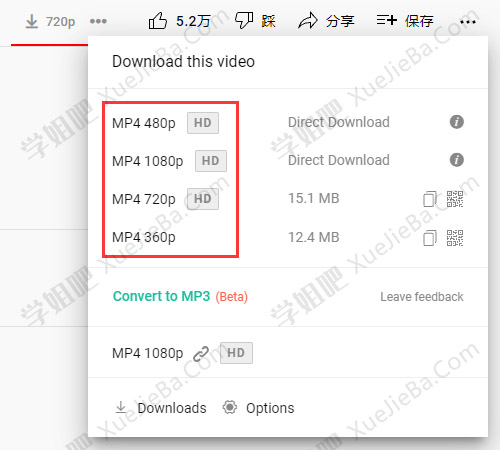The height and width of the screenshot is (450, 500).
Task: Click the HD badge next to MP4 720p
Action: pos(203,199)
